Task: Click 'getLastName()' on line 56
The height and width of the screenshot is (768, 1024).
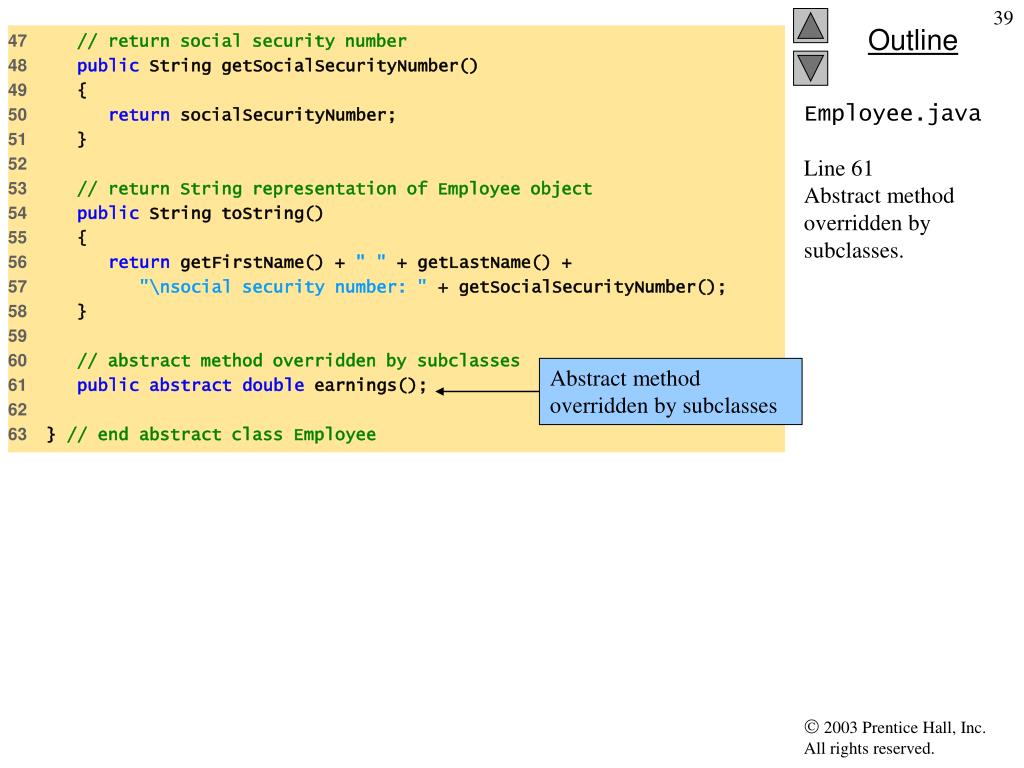Action: pyautogui.click(x=483, y=263)
